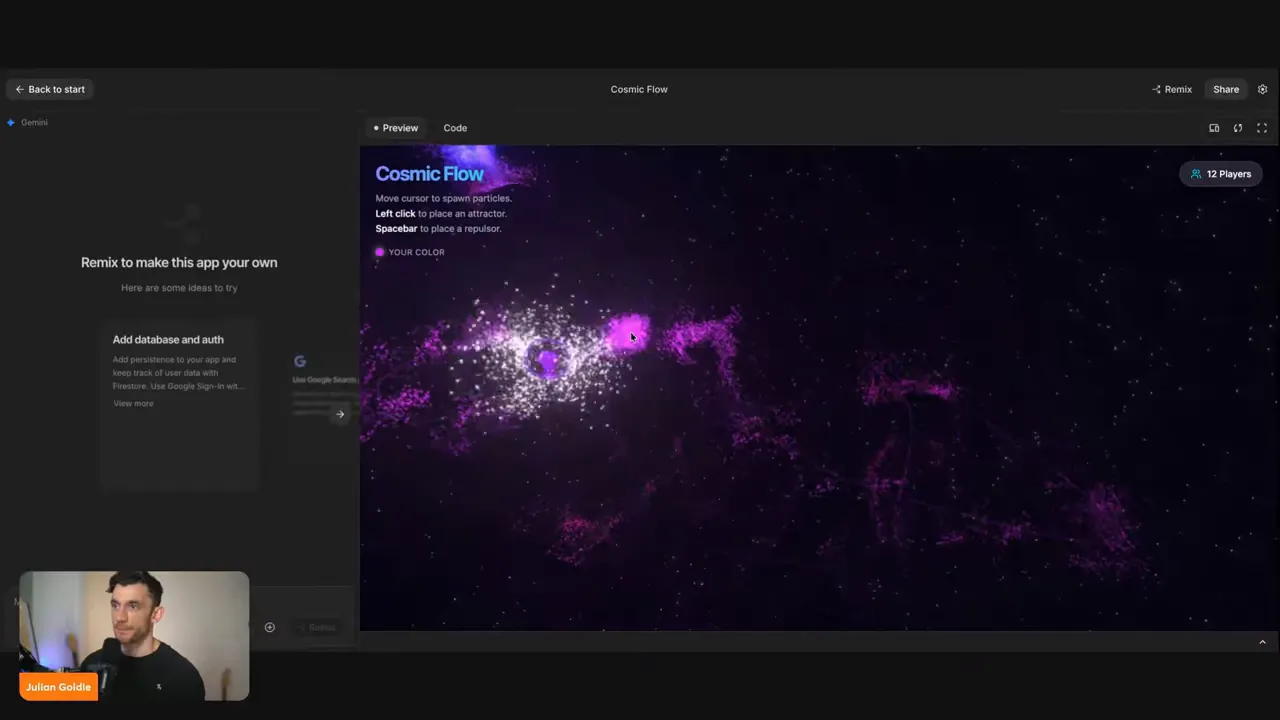Click the magenta YOUR COLOR swatch
This screenshot has width=1280, height=720.
click(379, 252)
